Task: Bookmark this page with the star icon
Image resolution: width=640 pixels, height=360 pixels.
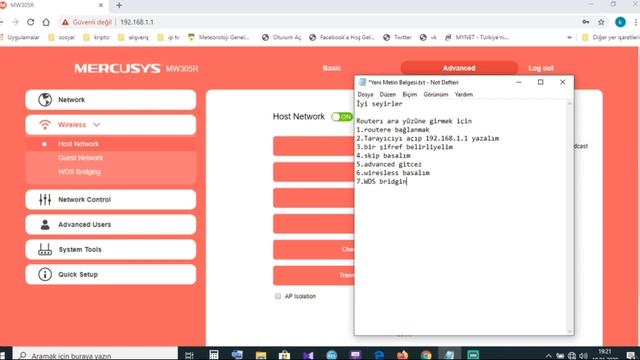Action: 601,22
